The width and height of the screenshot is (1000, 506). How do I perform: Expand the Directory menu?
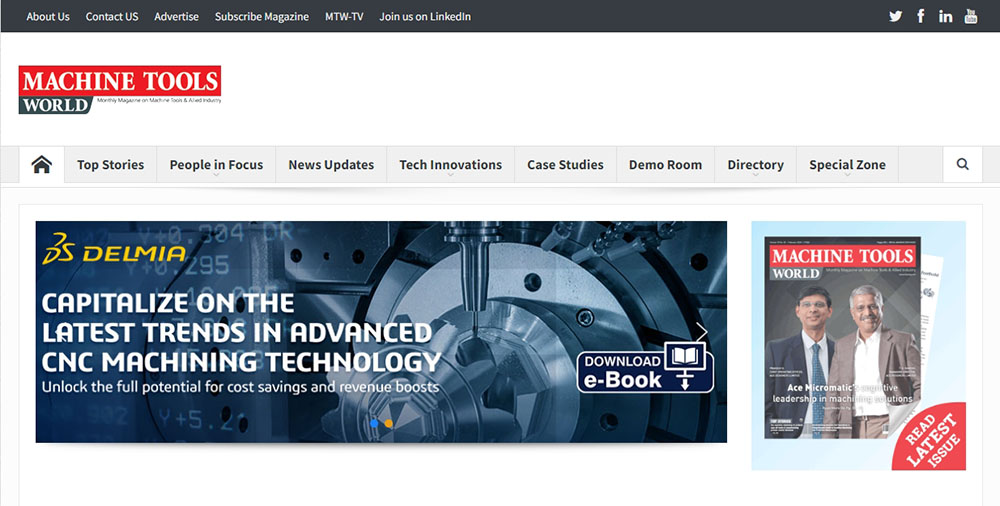(755, 165)
